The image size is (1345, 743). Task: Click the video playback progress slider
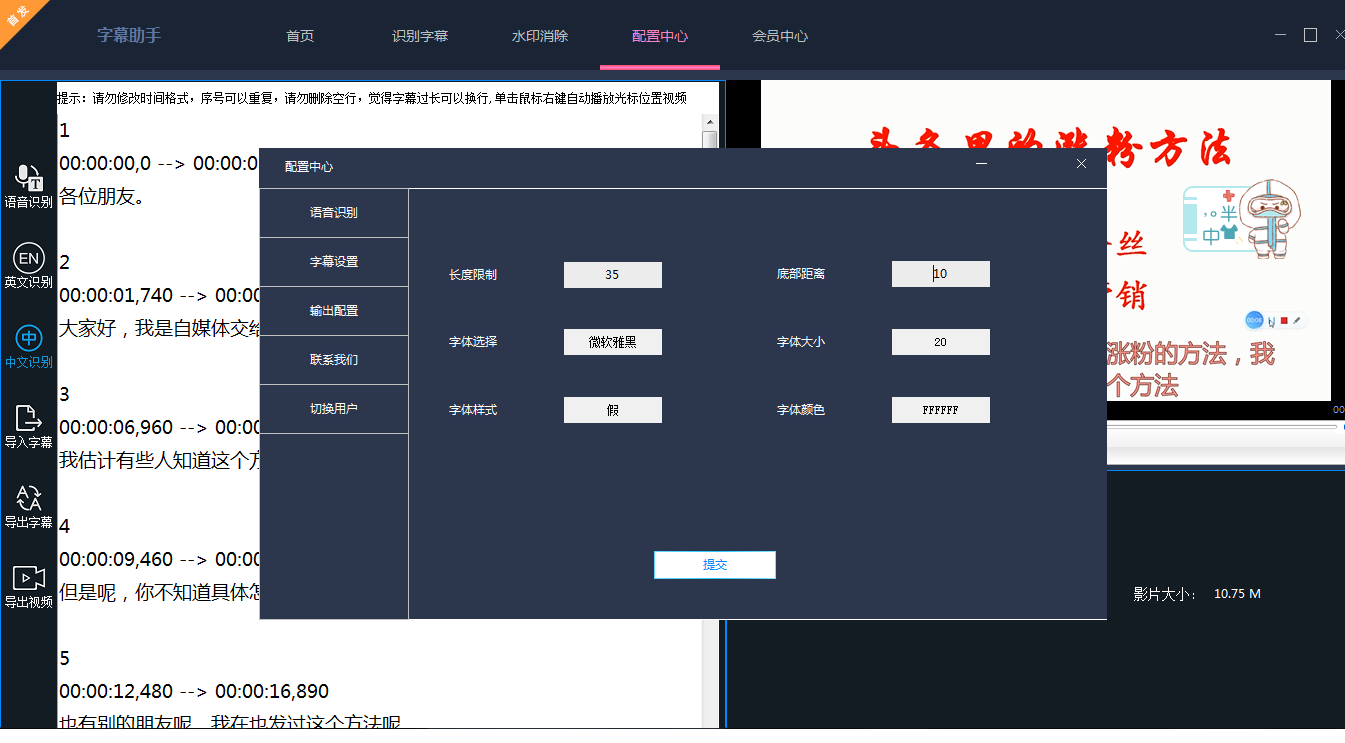coord(1220,427)
